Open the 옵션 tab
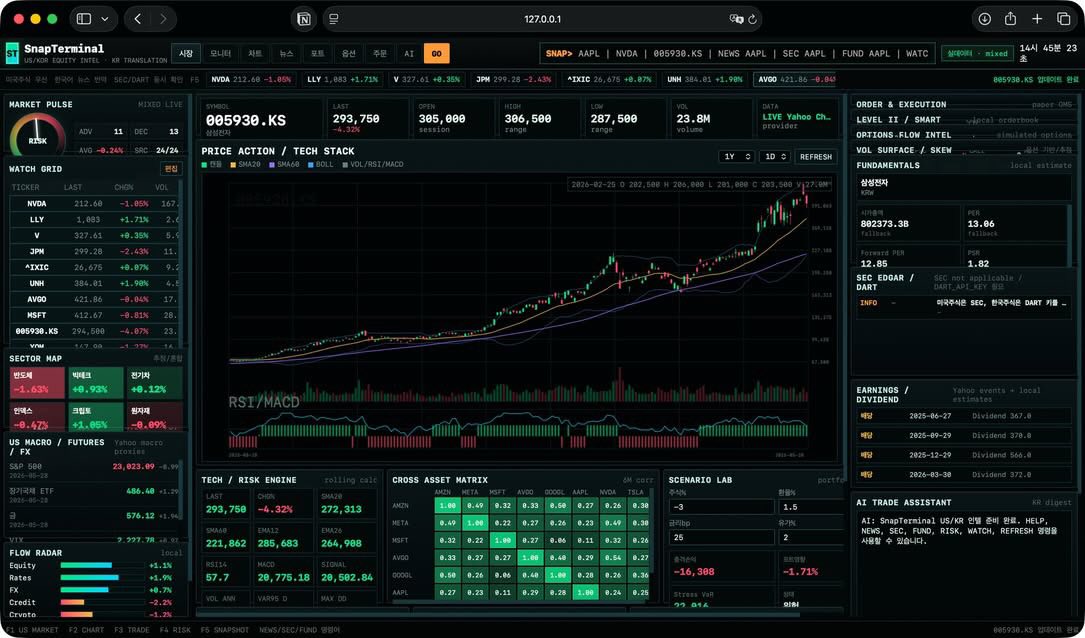The width and height of the screenshot is (1085, 638). point(349,53)
